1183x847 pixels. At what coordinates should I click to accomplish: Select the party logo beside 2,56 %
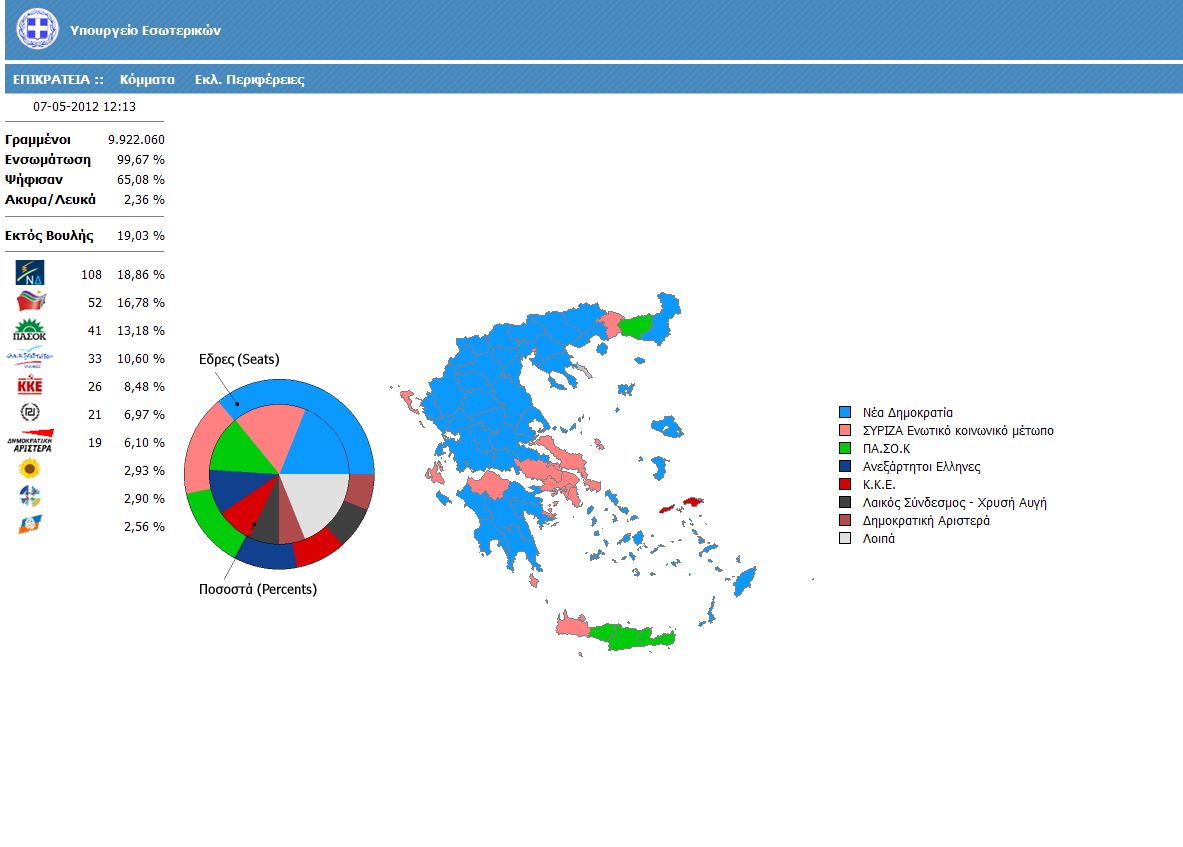30,525
